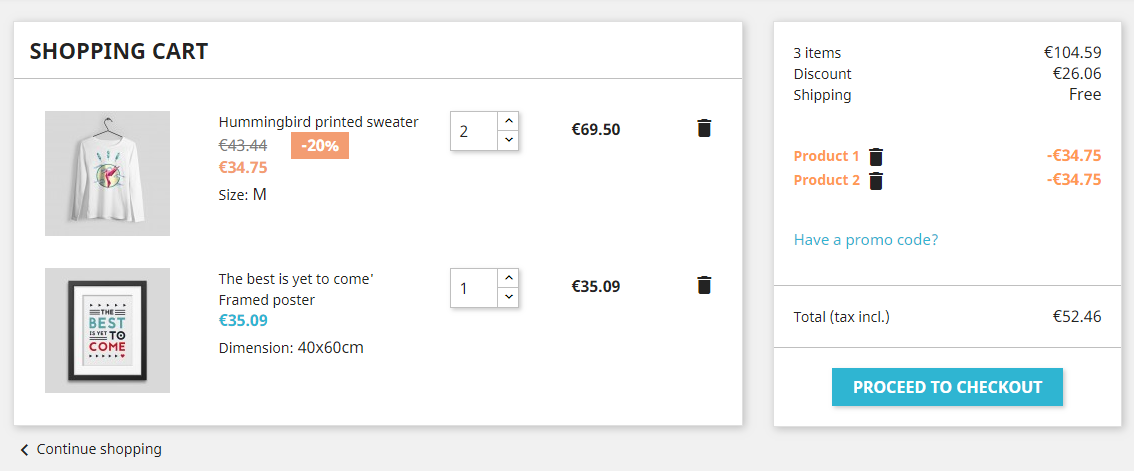The image size is (1134, 471).
Task: Delete Hummingbird printed sweater from cart
Action: [704, 128]
